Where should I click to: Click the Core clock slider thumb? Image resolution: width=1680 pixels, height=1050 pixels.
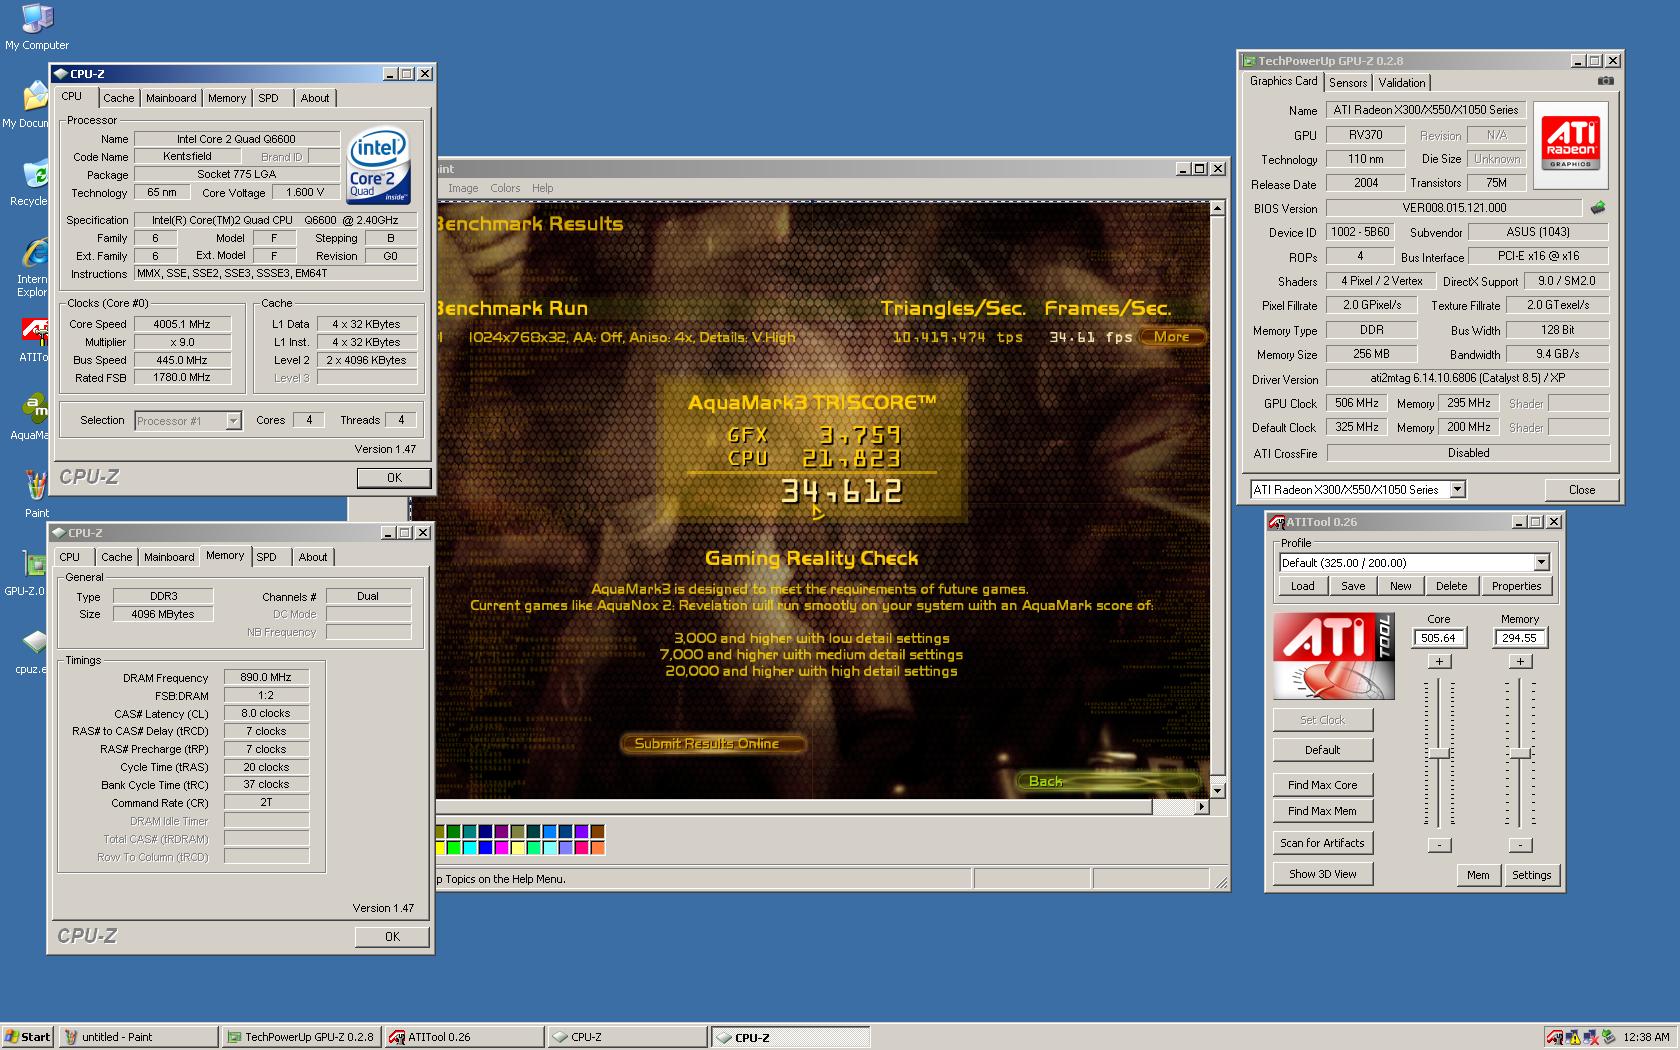pyautogui.click(x=1439, y=753)
